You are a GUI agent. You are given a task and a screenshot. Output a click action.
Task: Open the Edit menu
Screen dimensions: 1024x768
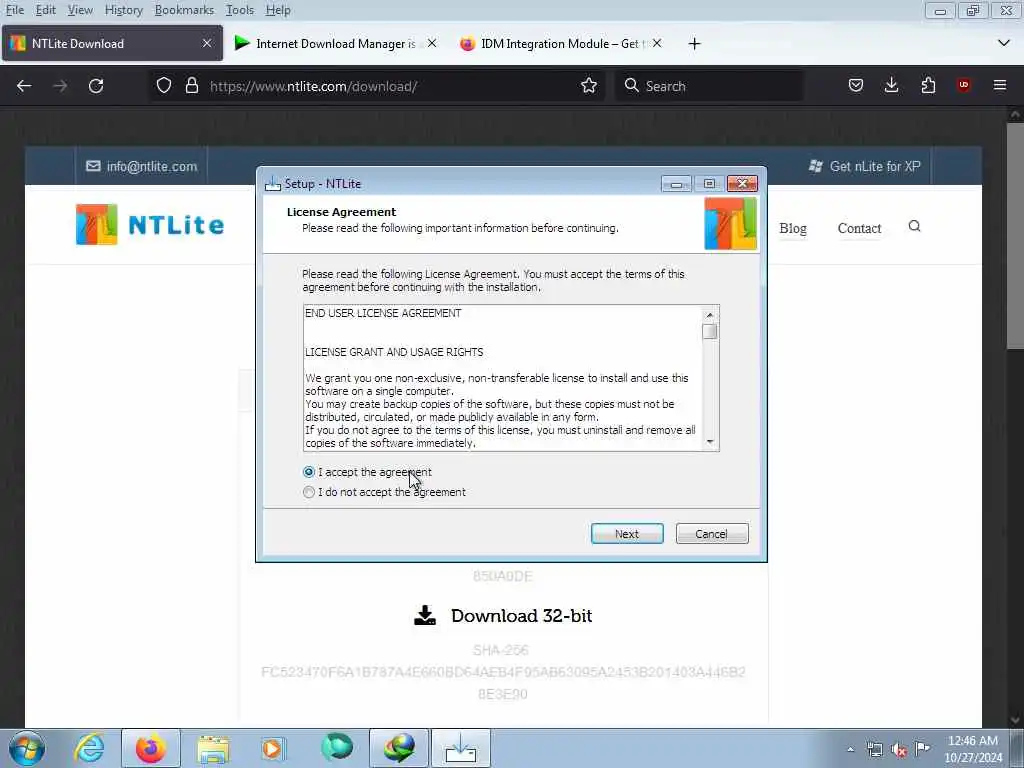(x=46, y=10)
